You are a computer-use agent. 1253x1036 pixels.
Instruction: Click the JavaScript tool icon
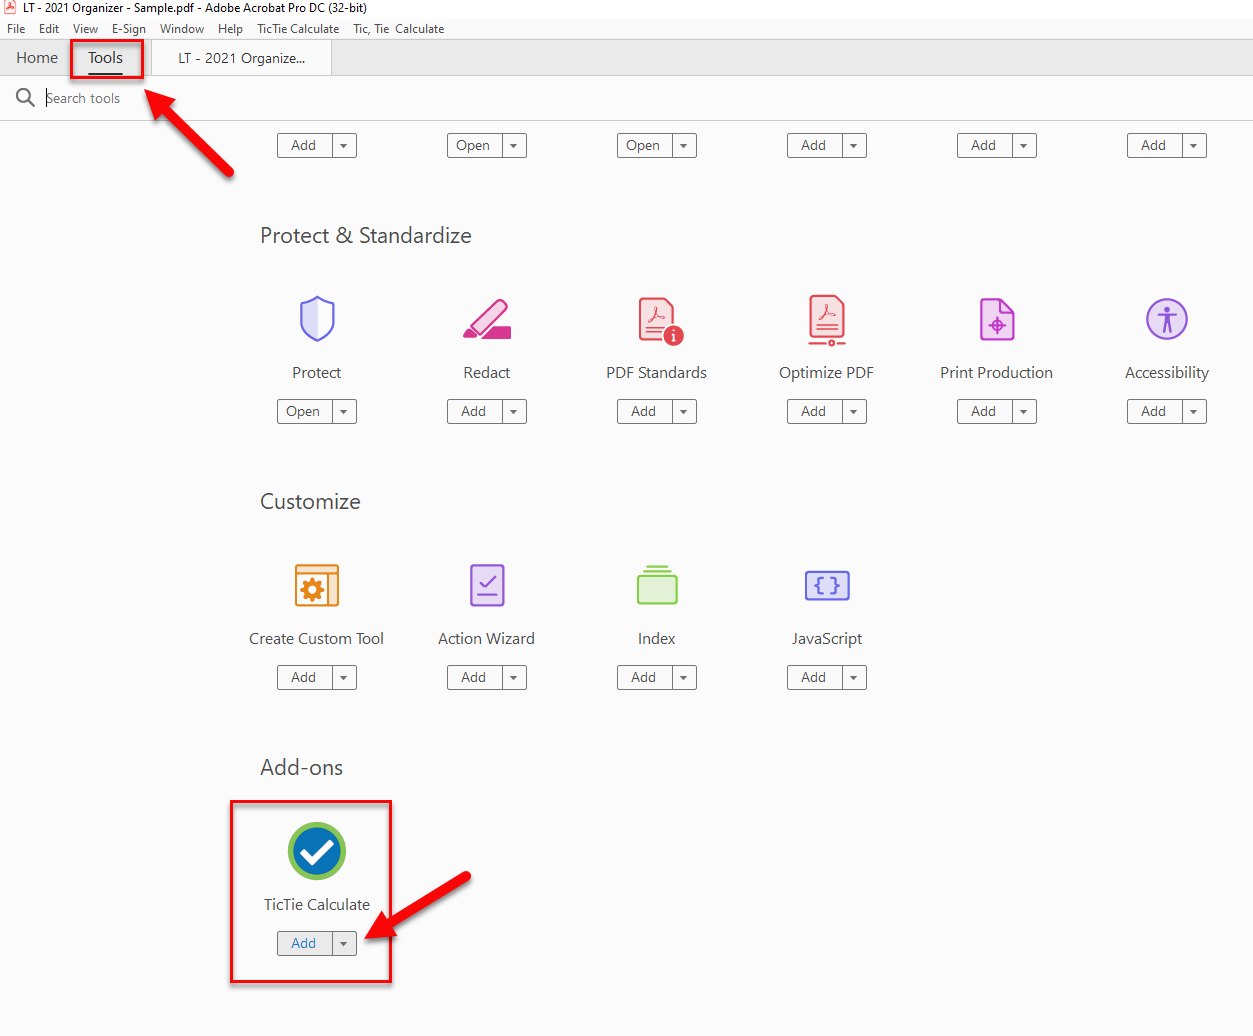(x=827, y=586)
